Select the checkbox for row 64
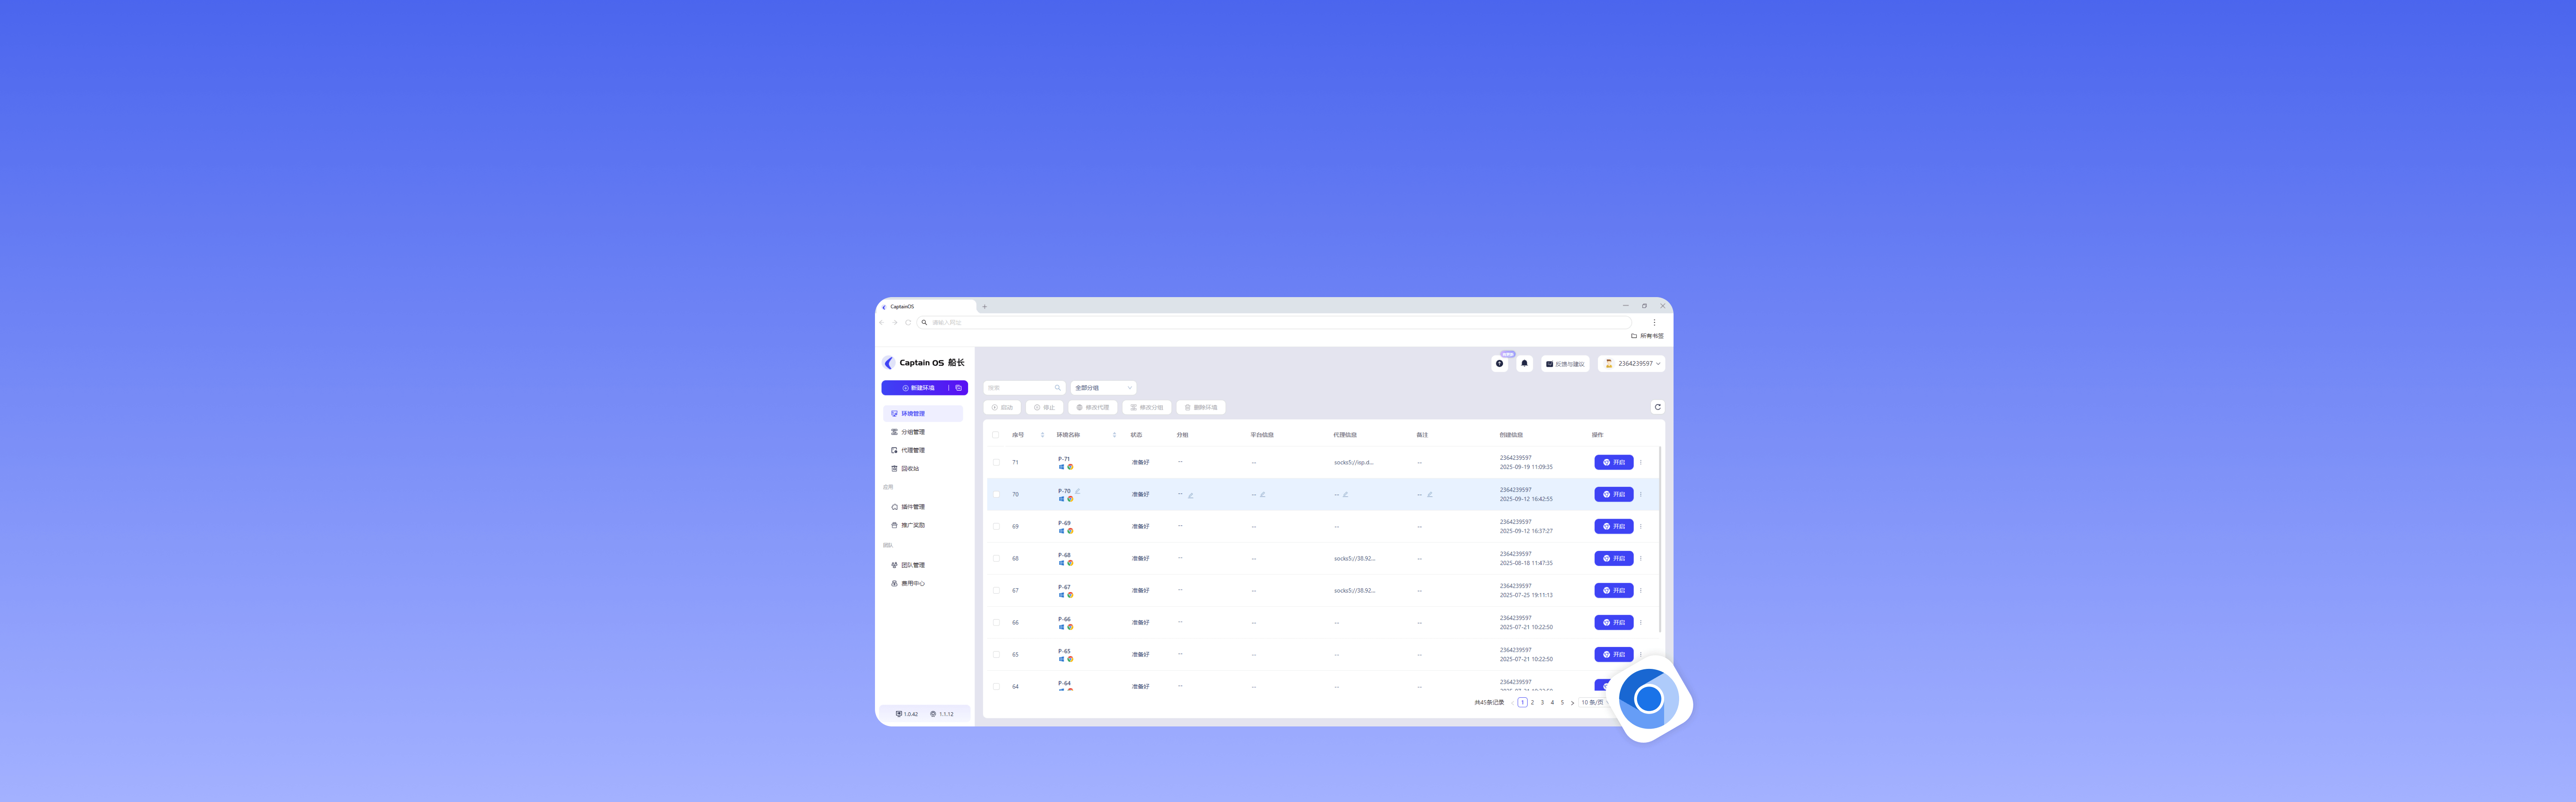 [996, 686]
